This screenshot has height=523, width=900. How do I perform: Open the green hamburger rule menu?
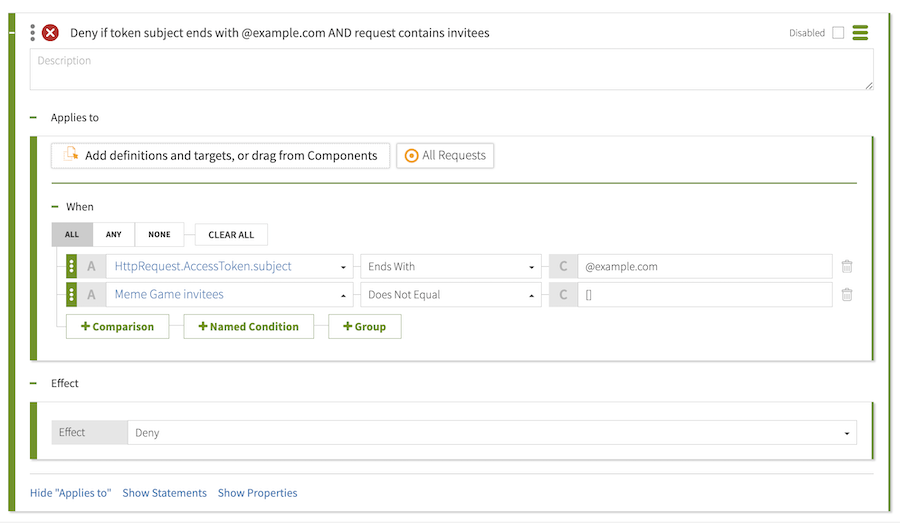(860, 33)
